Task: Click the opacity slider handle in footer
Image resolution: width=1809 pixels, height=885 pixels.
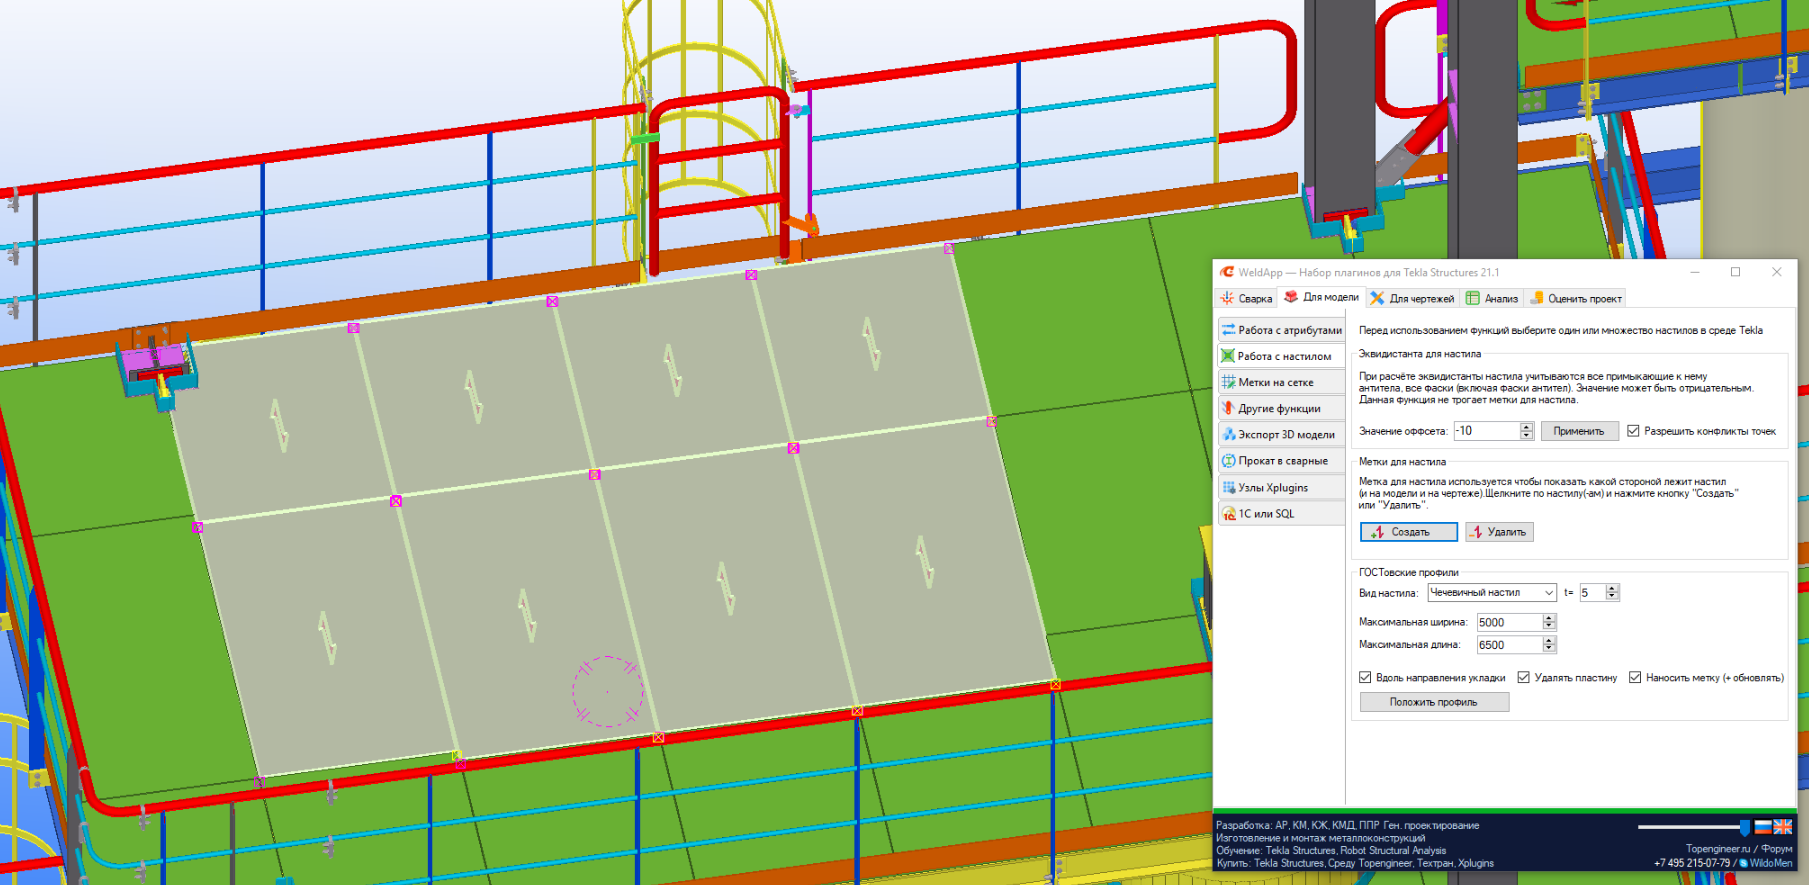Action: 1745,827
